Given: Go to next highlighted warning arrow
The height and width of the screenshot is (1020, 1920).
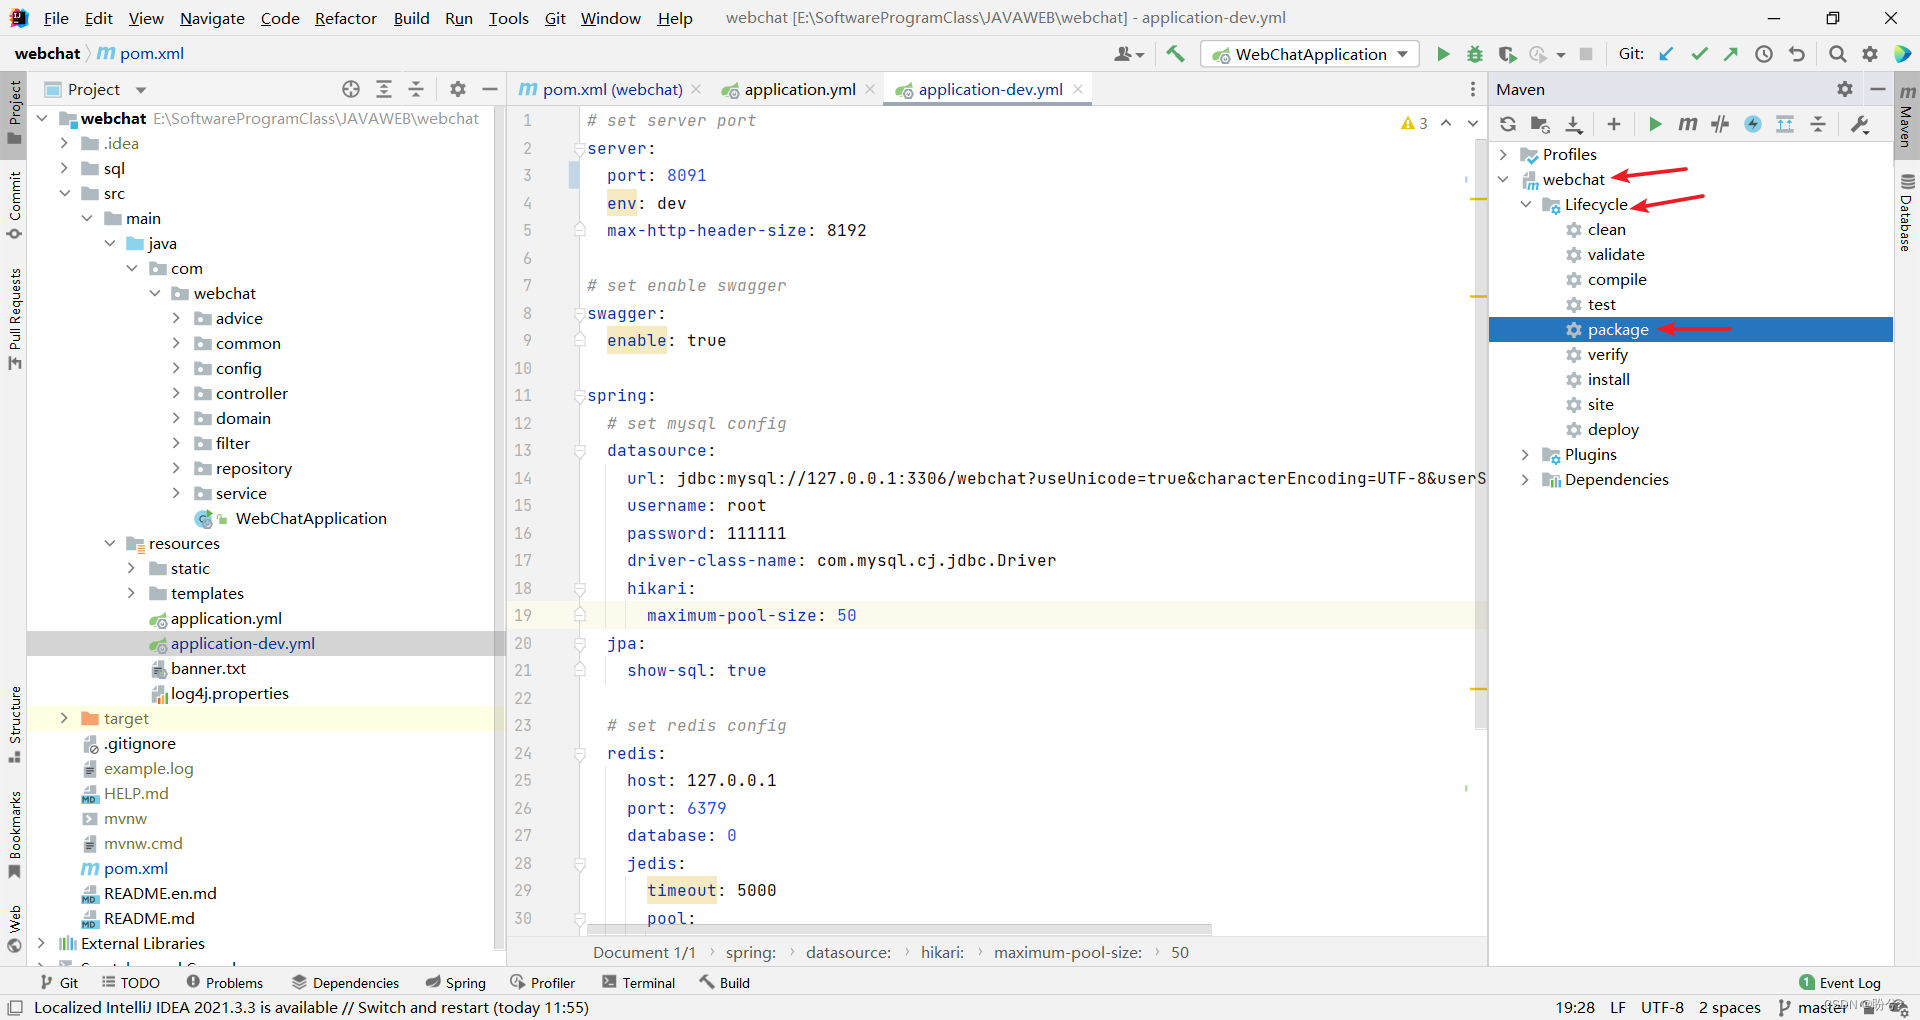Looking at the screenshot, I should click(x=1473, y=123).
